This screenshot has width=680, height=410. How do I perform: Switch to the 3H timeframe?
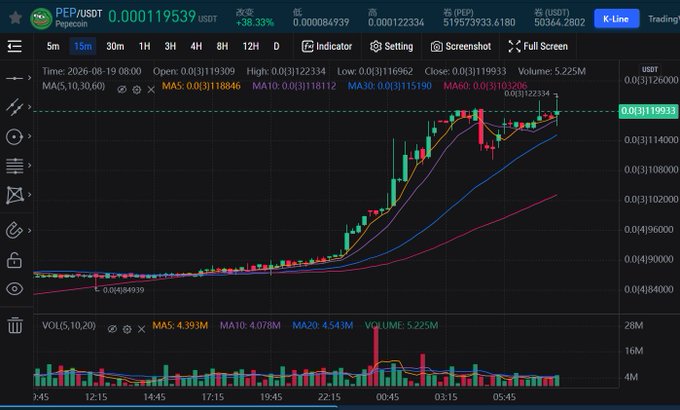tap(170, 46)
